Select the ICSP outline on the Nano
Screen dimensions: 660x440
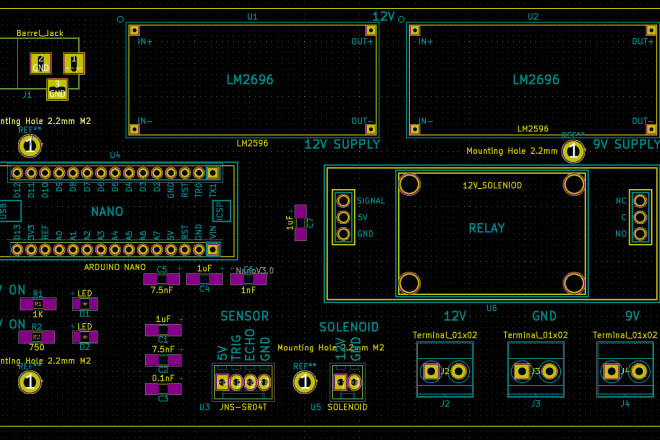(222, 211)
